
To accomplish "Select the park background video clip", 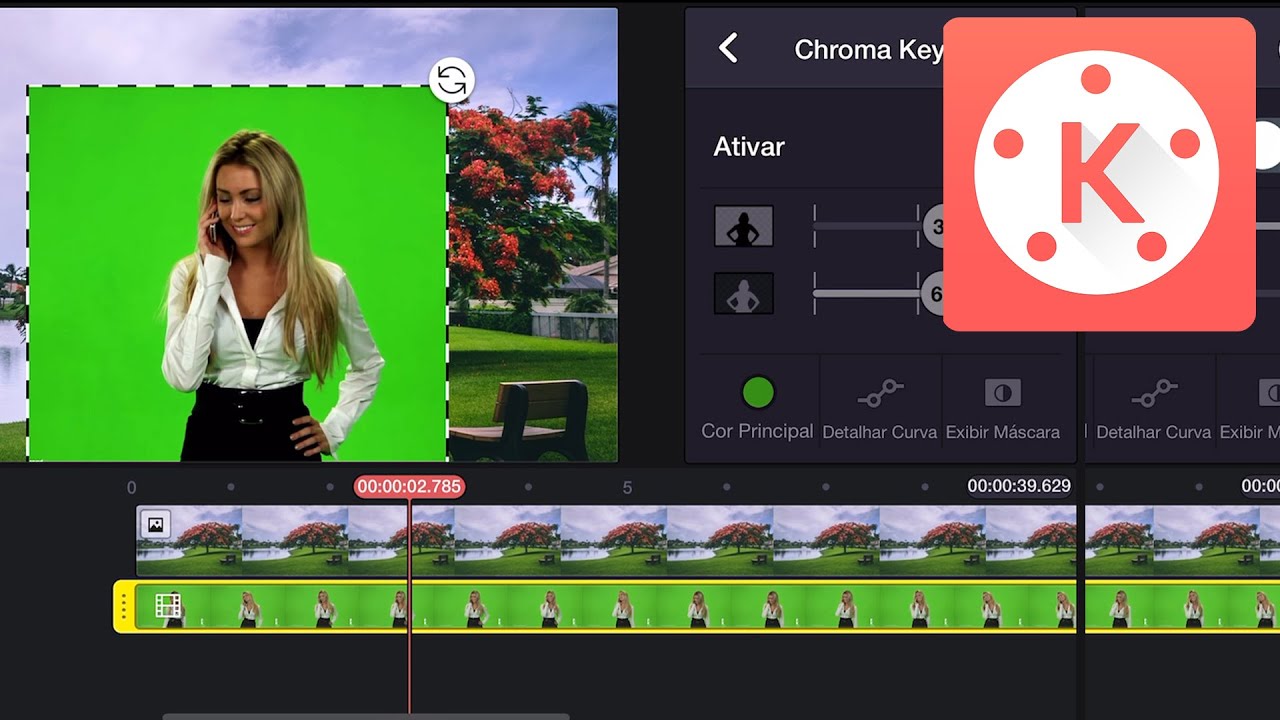I will pos(606,540).
